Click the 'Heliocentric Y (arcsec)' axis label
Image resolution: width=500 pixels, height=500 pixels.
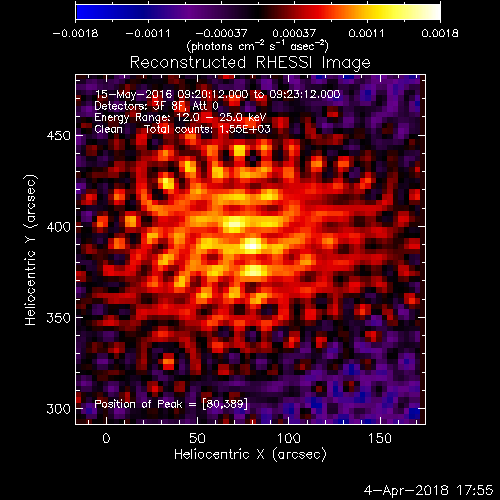pos(31,250)
